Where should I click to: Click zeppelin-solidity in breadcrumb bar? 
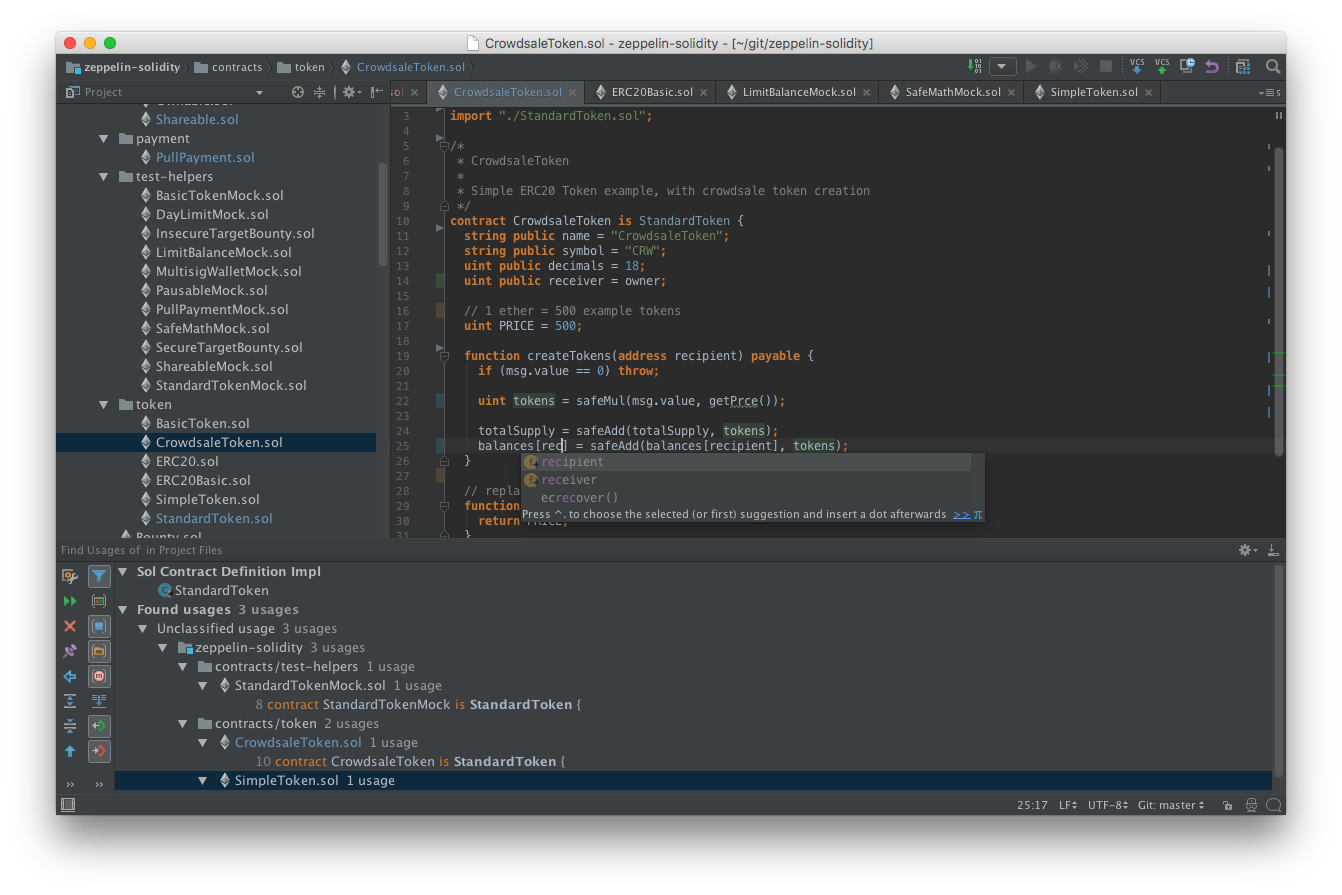coord(124,67)
